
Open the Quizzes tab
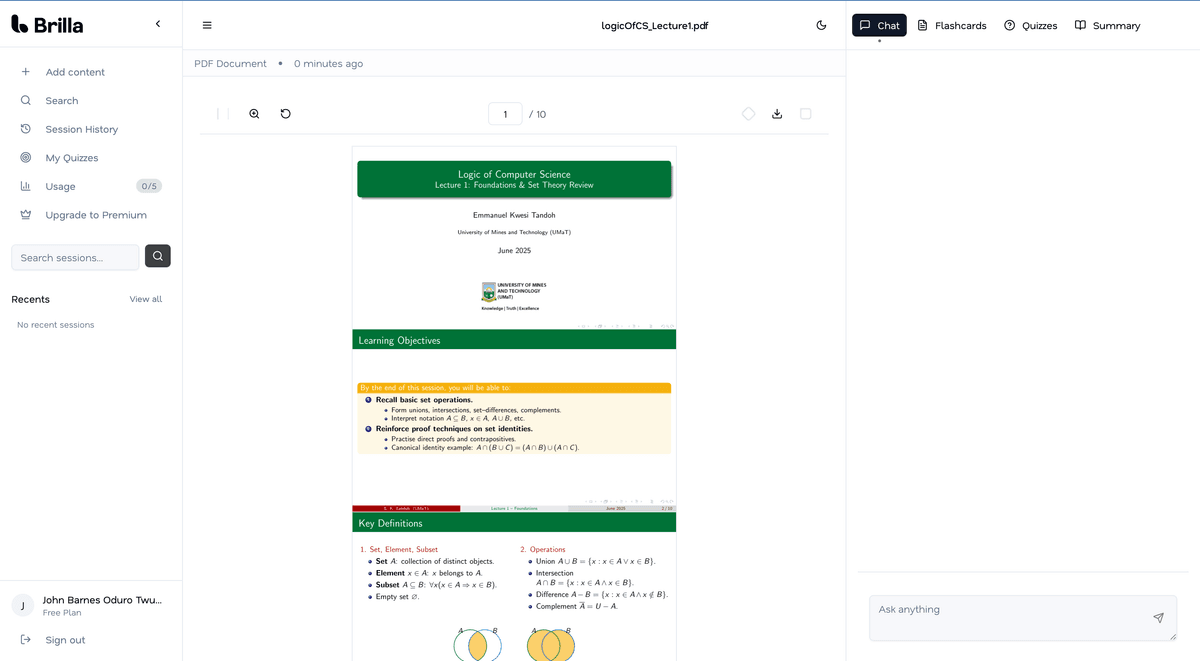1031,25
